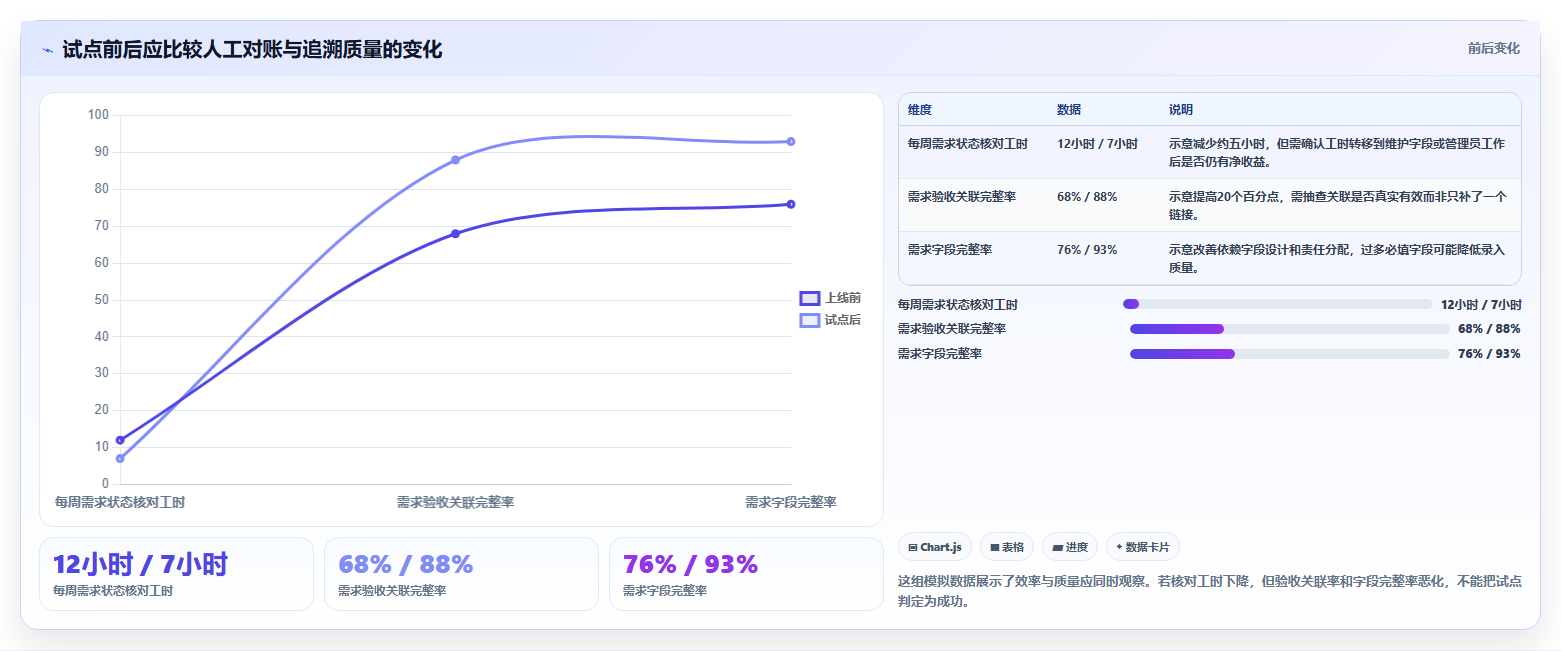
Task: Click the 76% / 93% value beside the progress bar
Action: click(1489, 354)
